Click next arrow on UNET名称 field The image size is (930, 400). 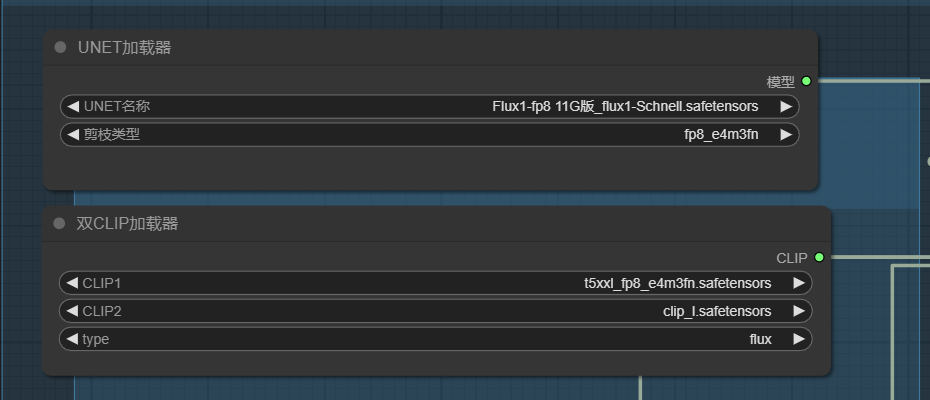point(786,107)
